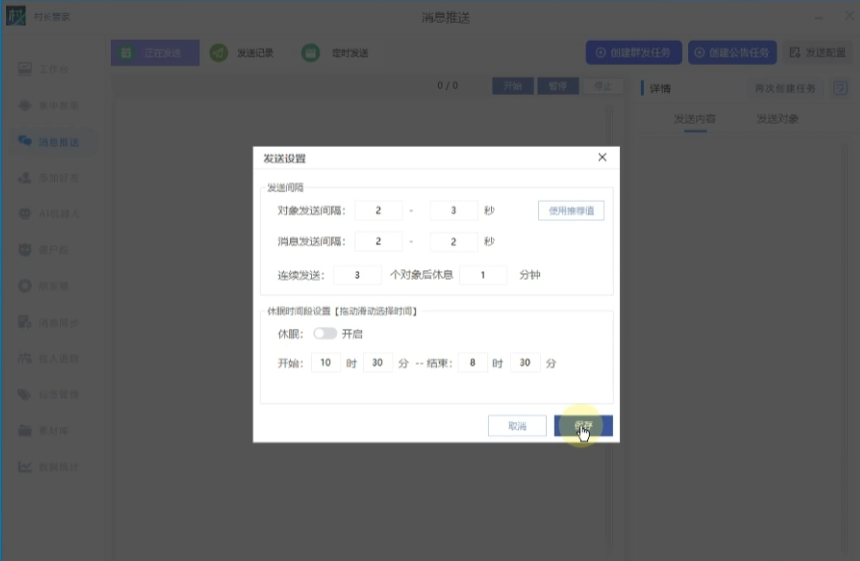Screen dimensions: 860x561
Task: Edit 对象发送间隔 minimum field showing 2
Action: click(378, 211)
